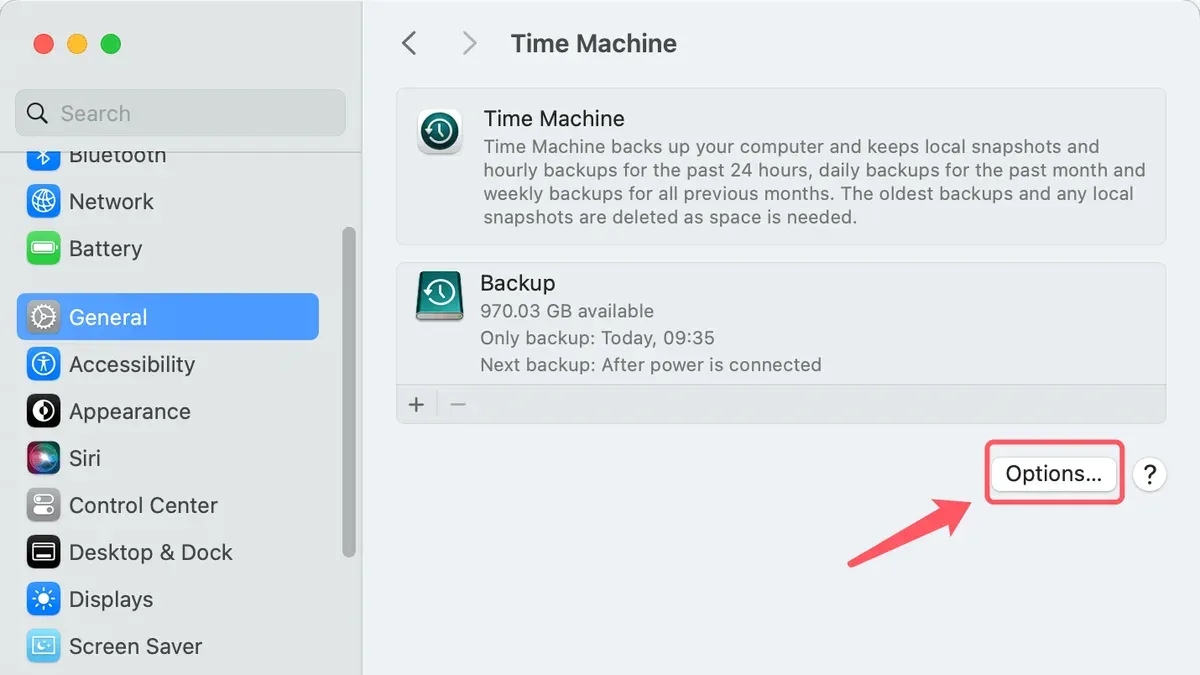The width and height of the screenshot is (1200, 675).
Task: Open Network settings
Action: (x=168, y=201)
